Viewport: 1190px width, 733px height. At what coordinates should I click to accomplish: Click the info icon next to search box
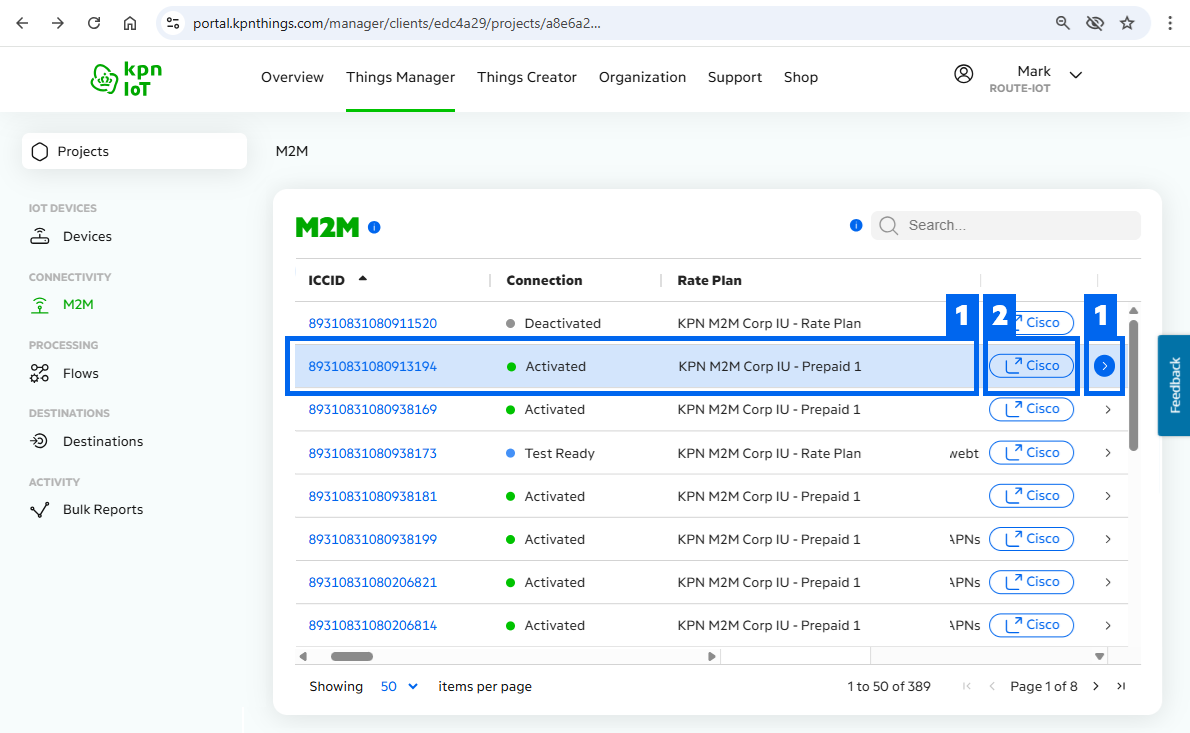856,226
